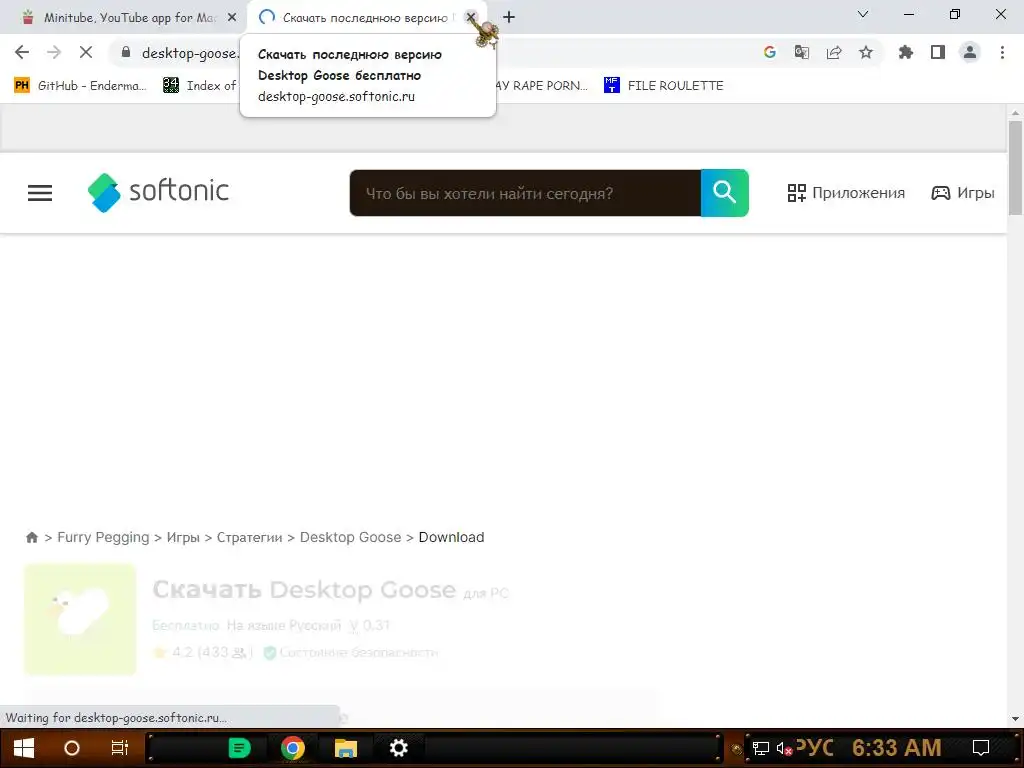Viewport: 1024px width, 768px height.
Task: Open Settings gear on the taskbar
Action: click(398, 748)
